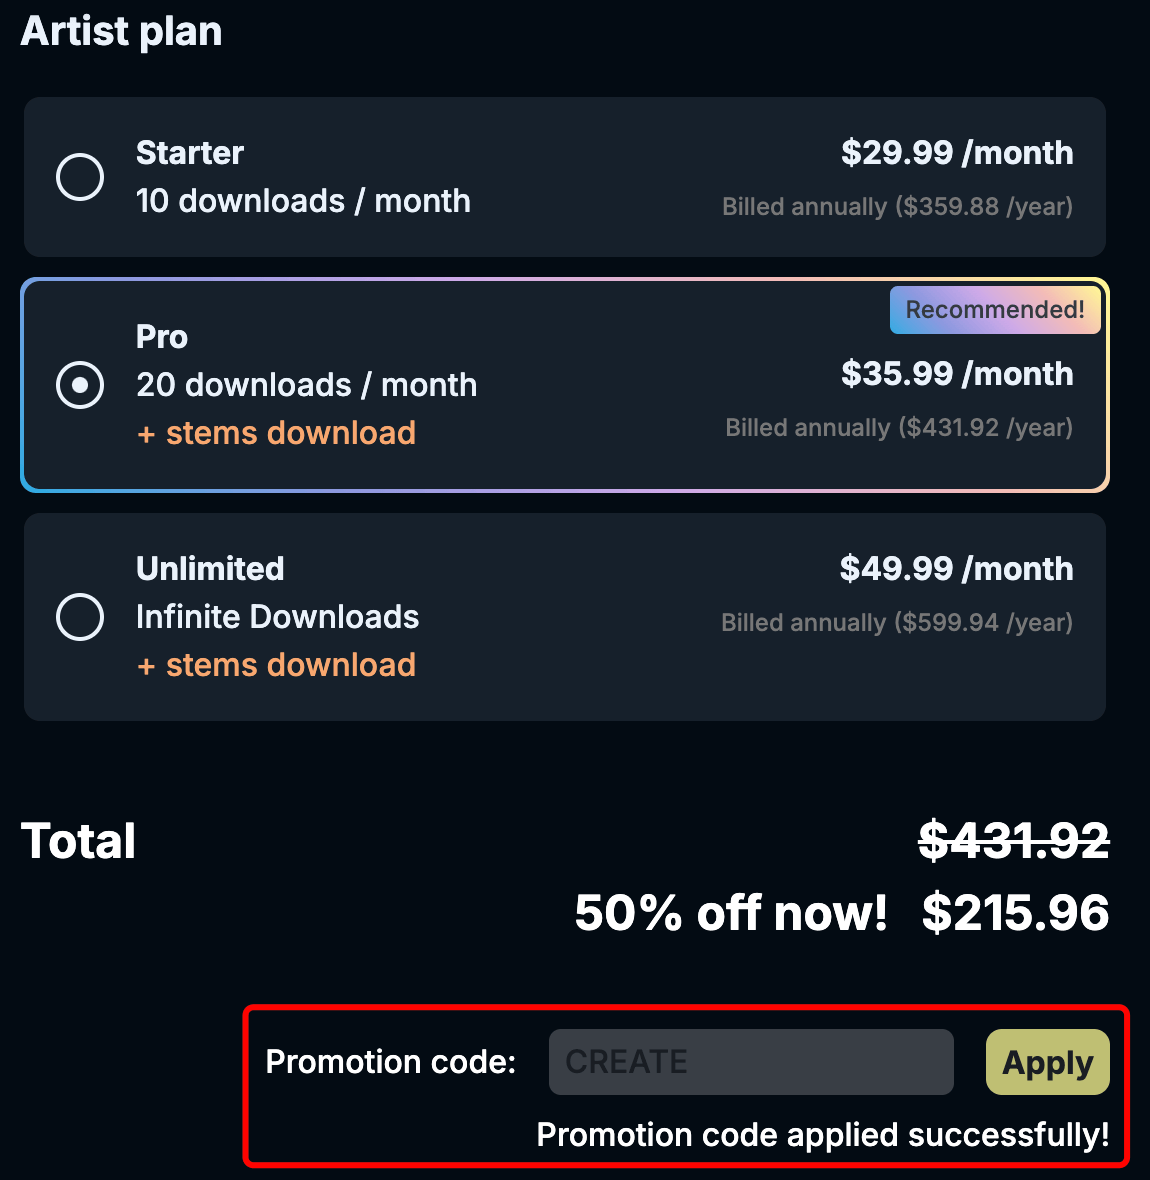Click the $29.99 monthly Starter price
Image resolution: width=1150 pixels, height=1180 pixels.
coord(957,153)
